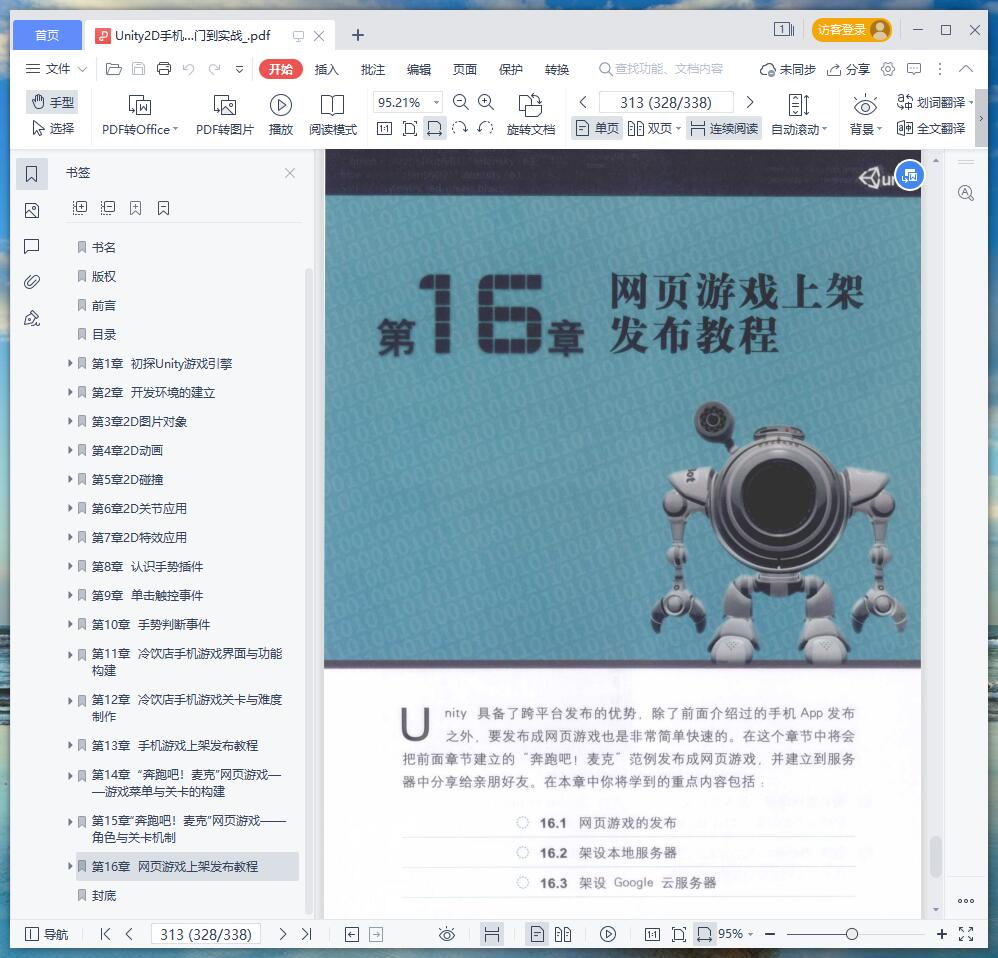Toggle the bookmark panel icon in sidebar
Screen dimensions: 998x958
coord(32,174)
